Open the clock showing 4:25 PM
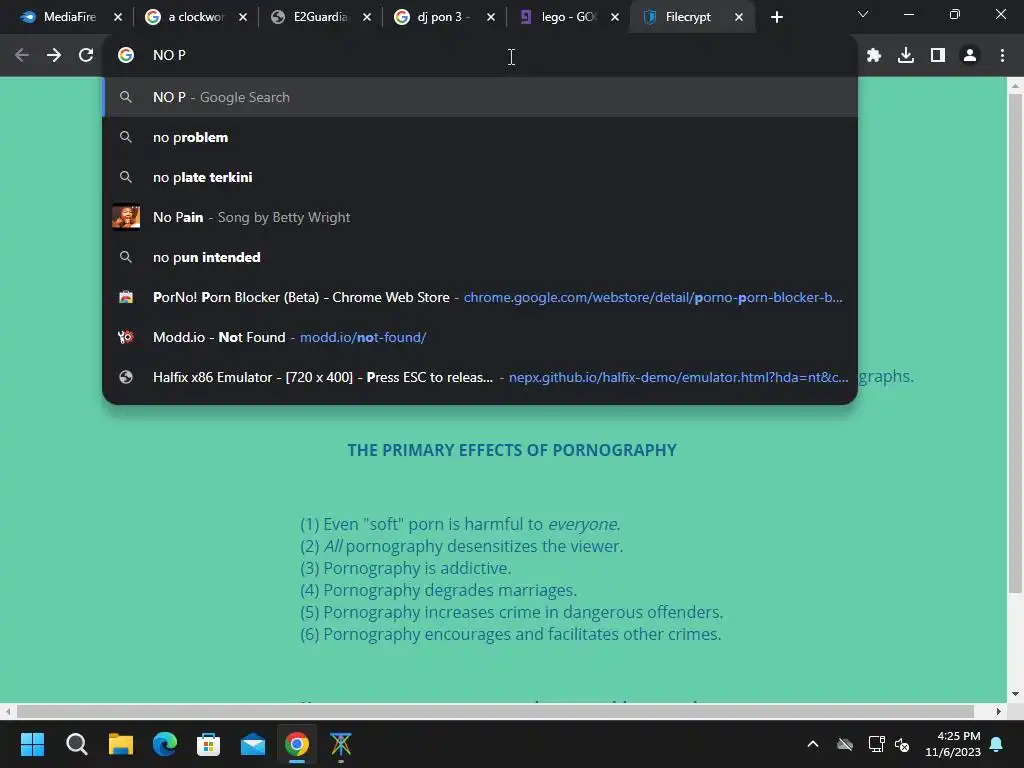The width and height of the screenshot is (1024, 768). 953,744
